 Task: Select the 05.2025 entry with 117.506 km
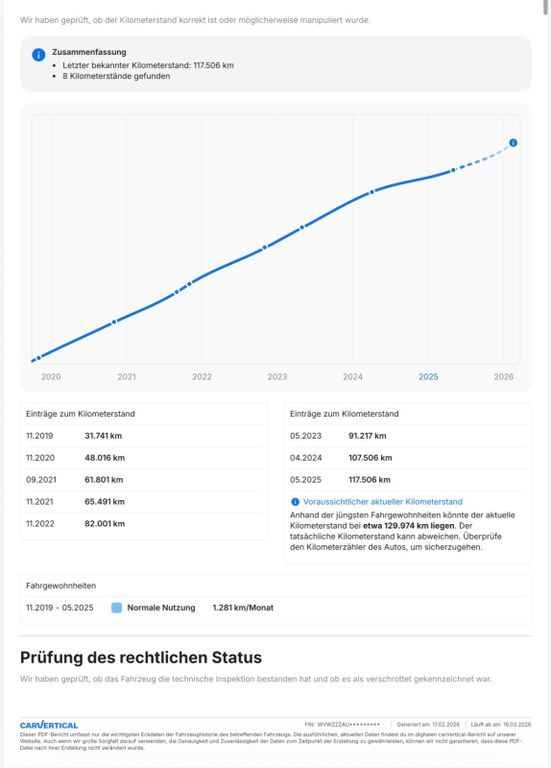pyautogui.click(x=407, y=480)
